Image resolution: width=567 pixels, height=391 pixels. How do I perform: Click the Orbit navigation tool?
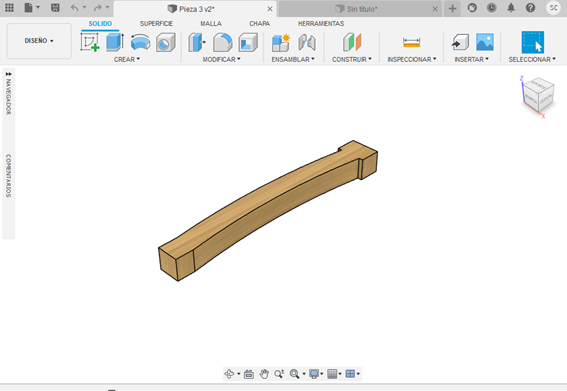coord(229,374)
